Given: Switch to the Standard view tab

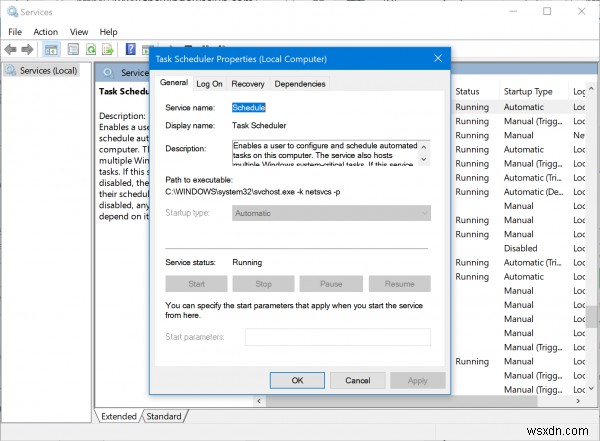Looking at the screenshot, I should point(164,416).
